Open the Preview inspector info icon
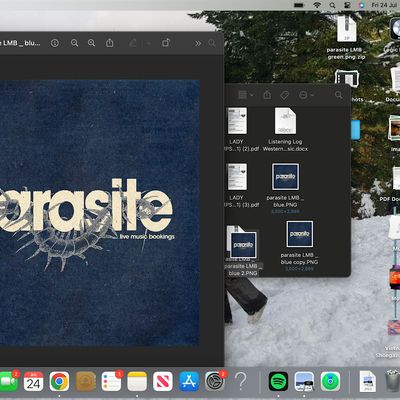 click(x=55, y=43)
